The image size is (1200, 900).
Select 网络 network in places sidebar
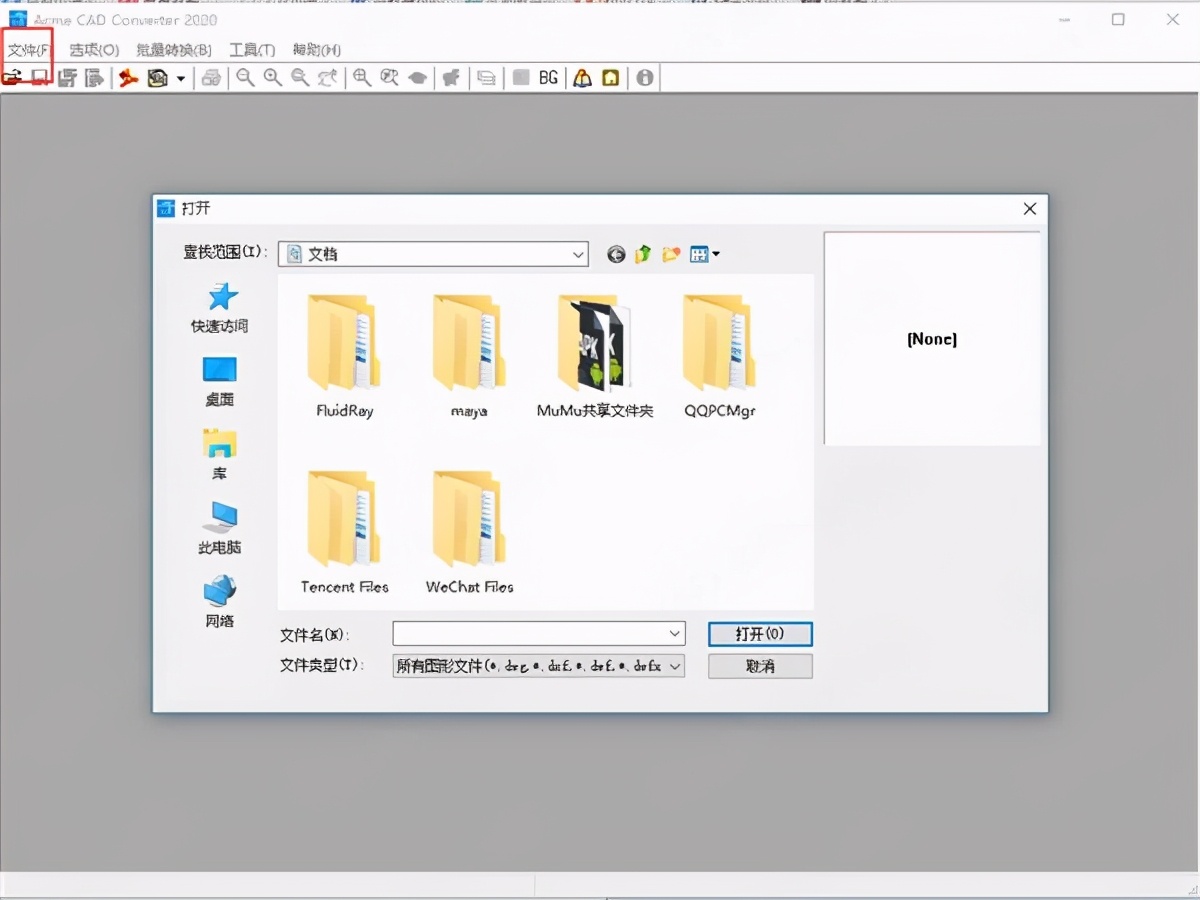[220, 602]
